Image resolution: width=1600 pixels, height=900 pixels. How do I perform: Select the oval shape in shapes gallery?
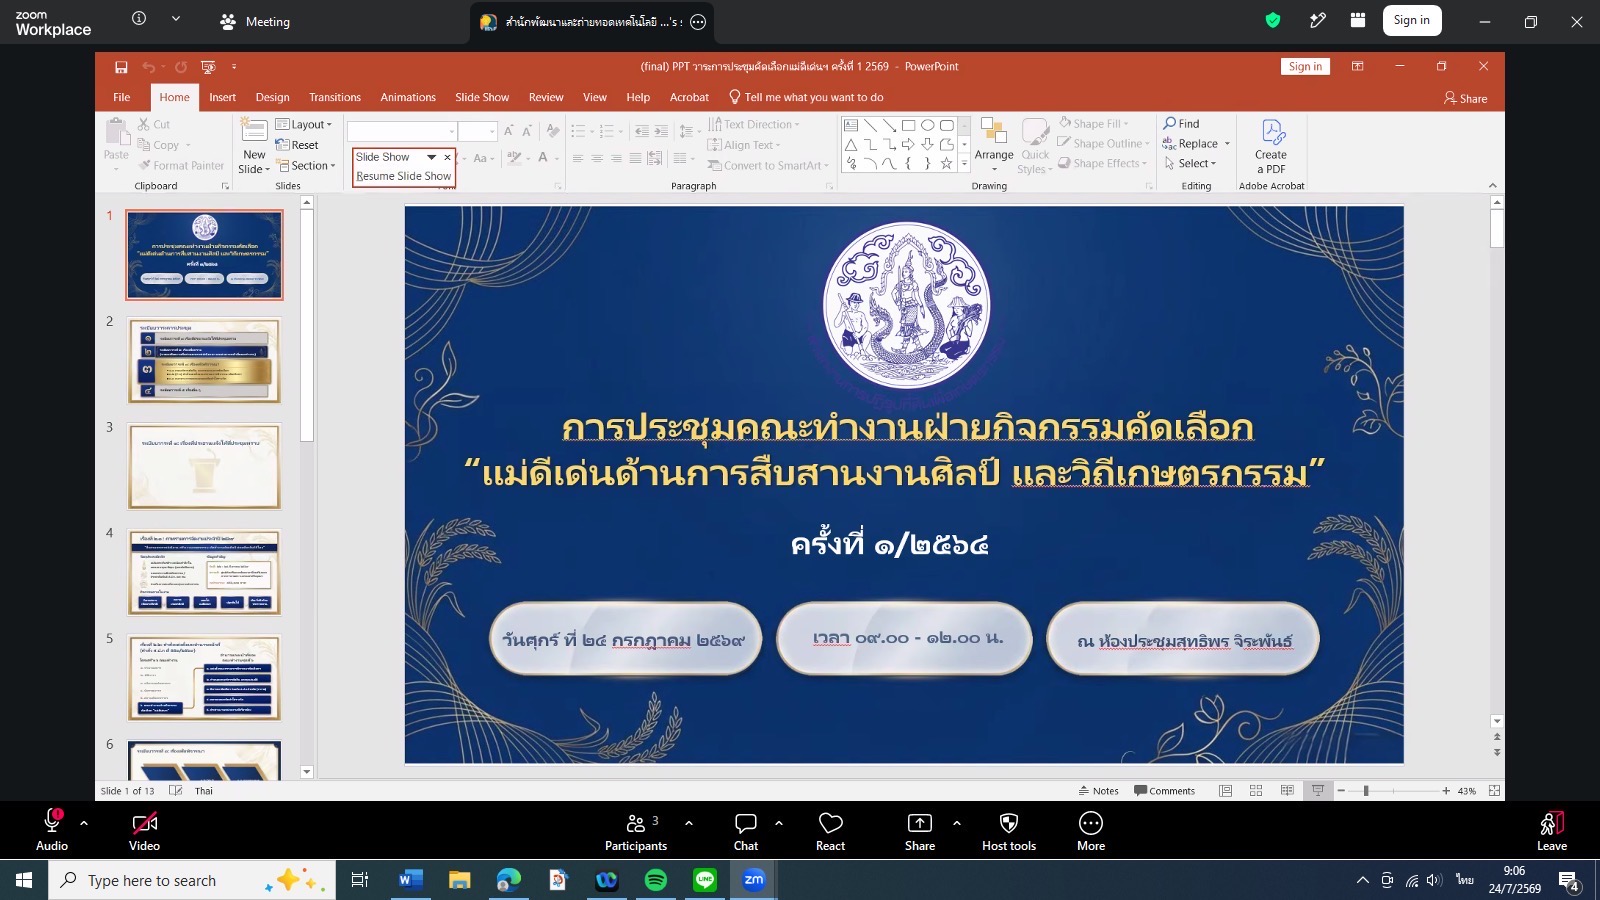click(x=927, y=125)
